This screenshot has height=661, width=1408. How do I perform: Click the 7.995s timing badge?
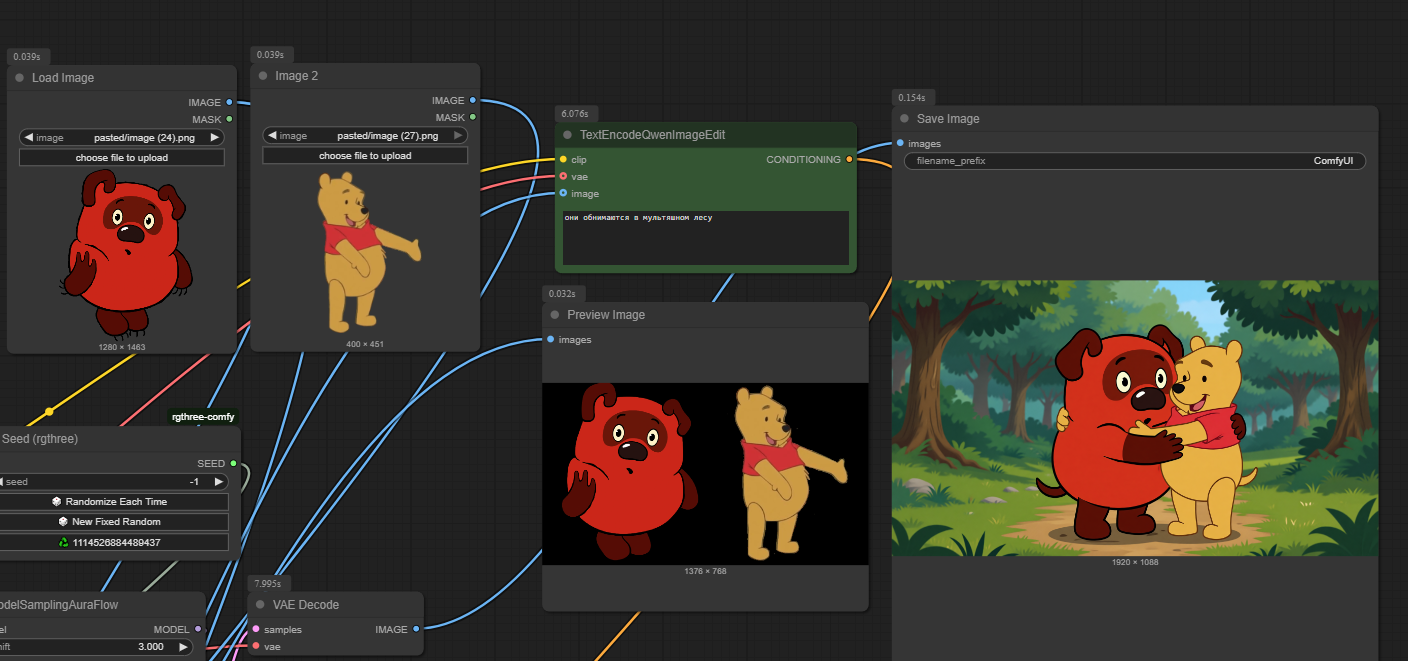point(268,583)
